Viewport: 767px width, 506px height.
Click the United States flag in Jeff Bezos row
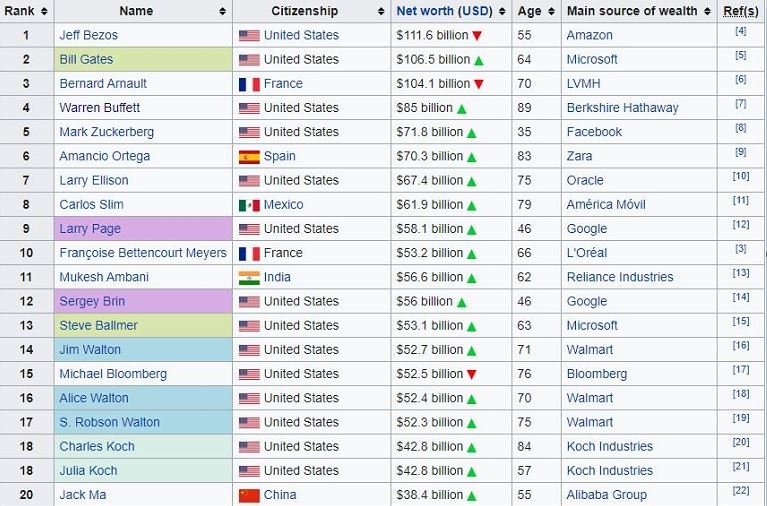249,36
